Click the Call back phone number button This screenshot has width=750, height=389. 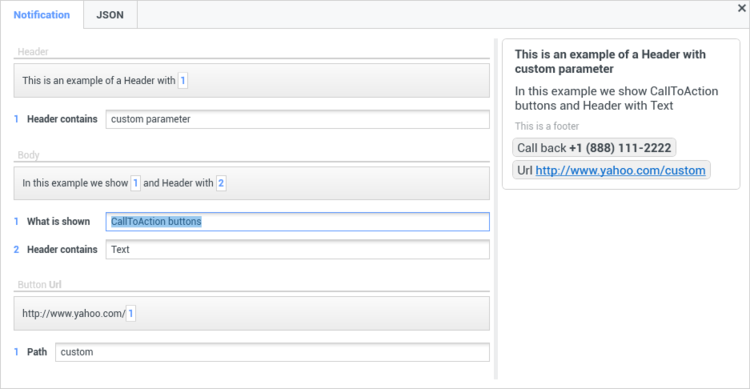tap(594, 148)
